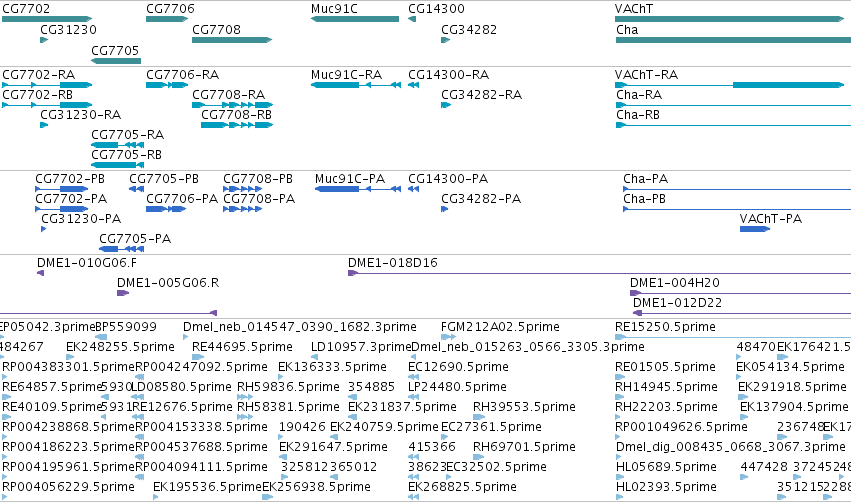The height and width of the screenshot is (502, 851).
Task: Click EST EC12690.5prime
Action: [414, 377]
